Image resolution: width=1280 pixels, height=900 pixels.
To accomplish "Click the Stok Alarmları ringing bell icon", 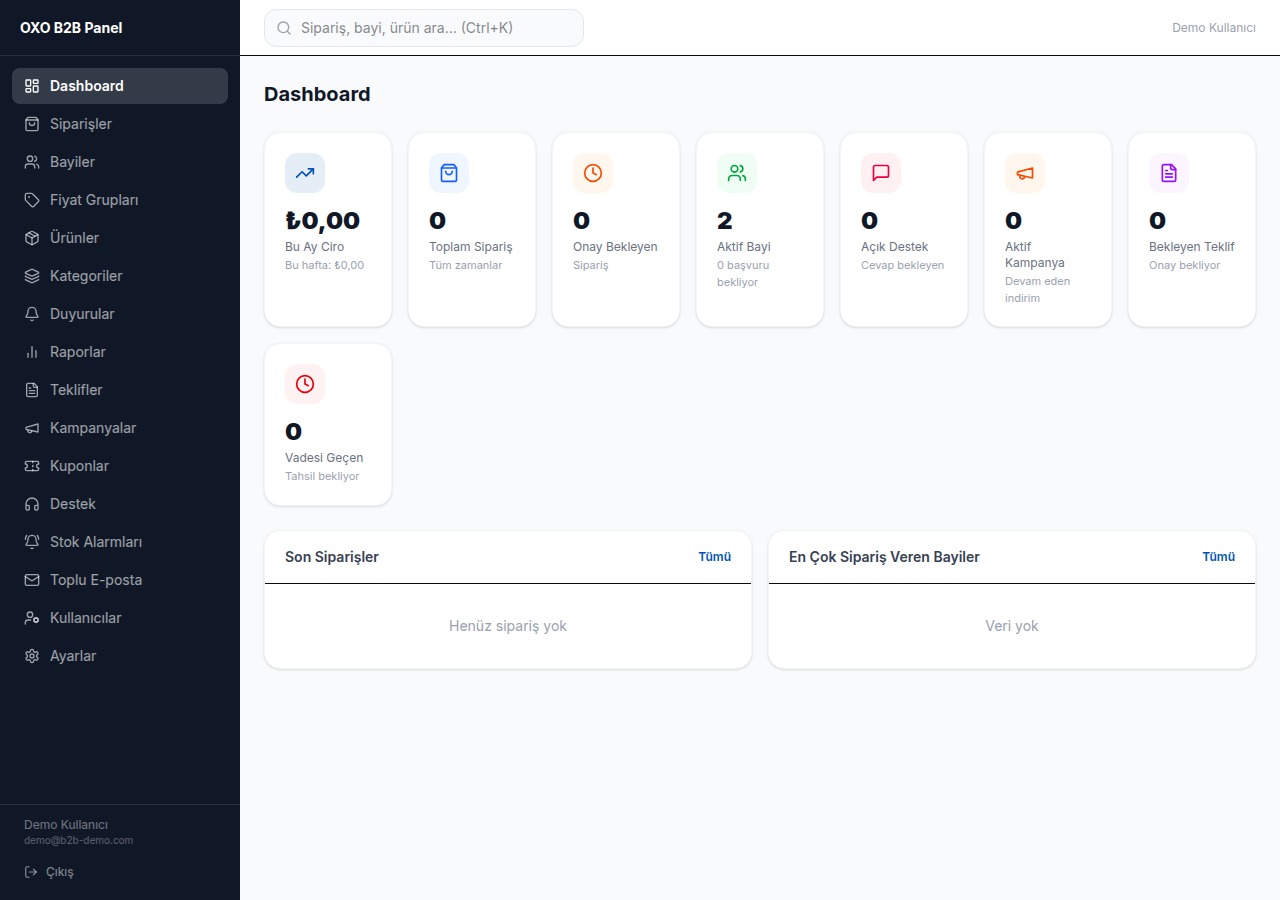I will tap(32, 542).
